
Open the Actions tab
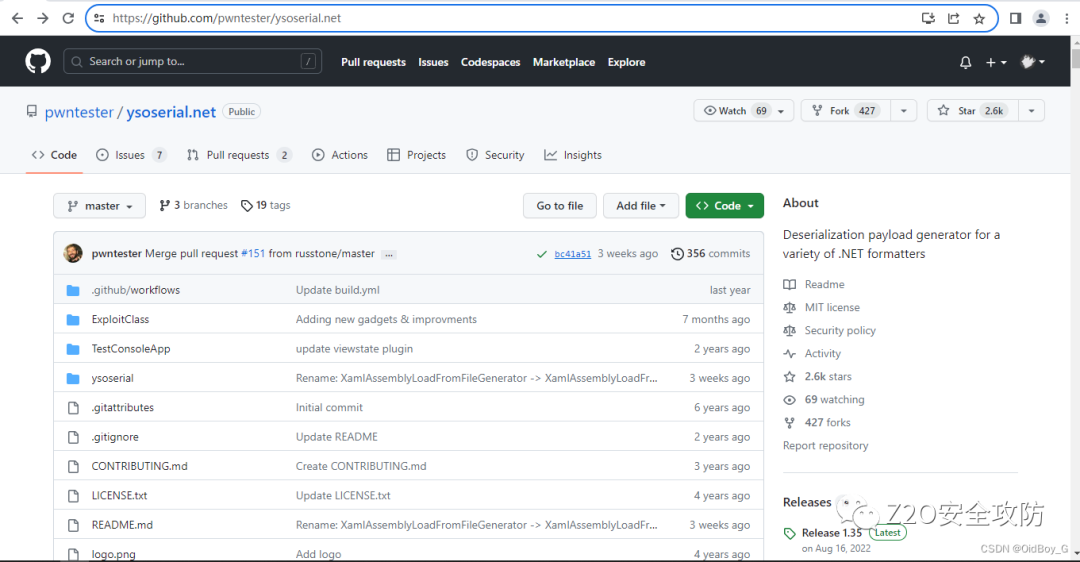click(340, 155)
